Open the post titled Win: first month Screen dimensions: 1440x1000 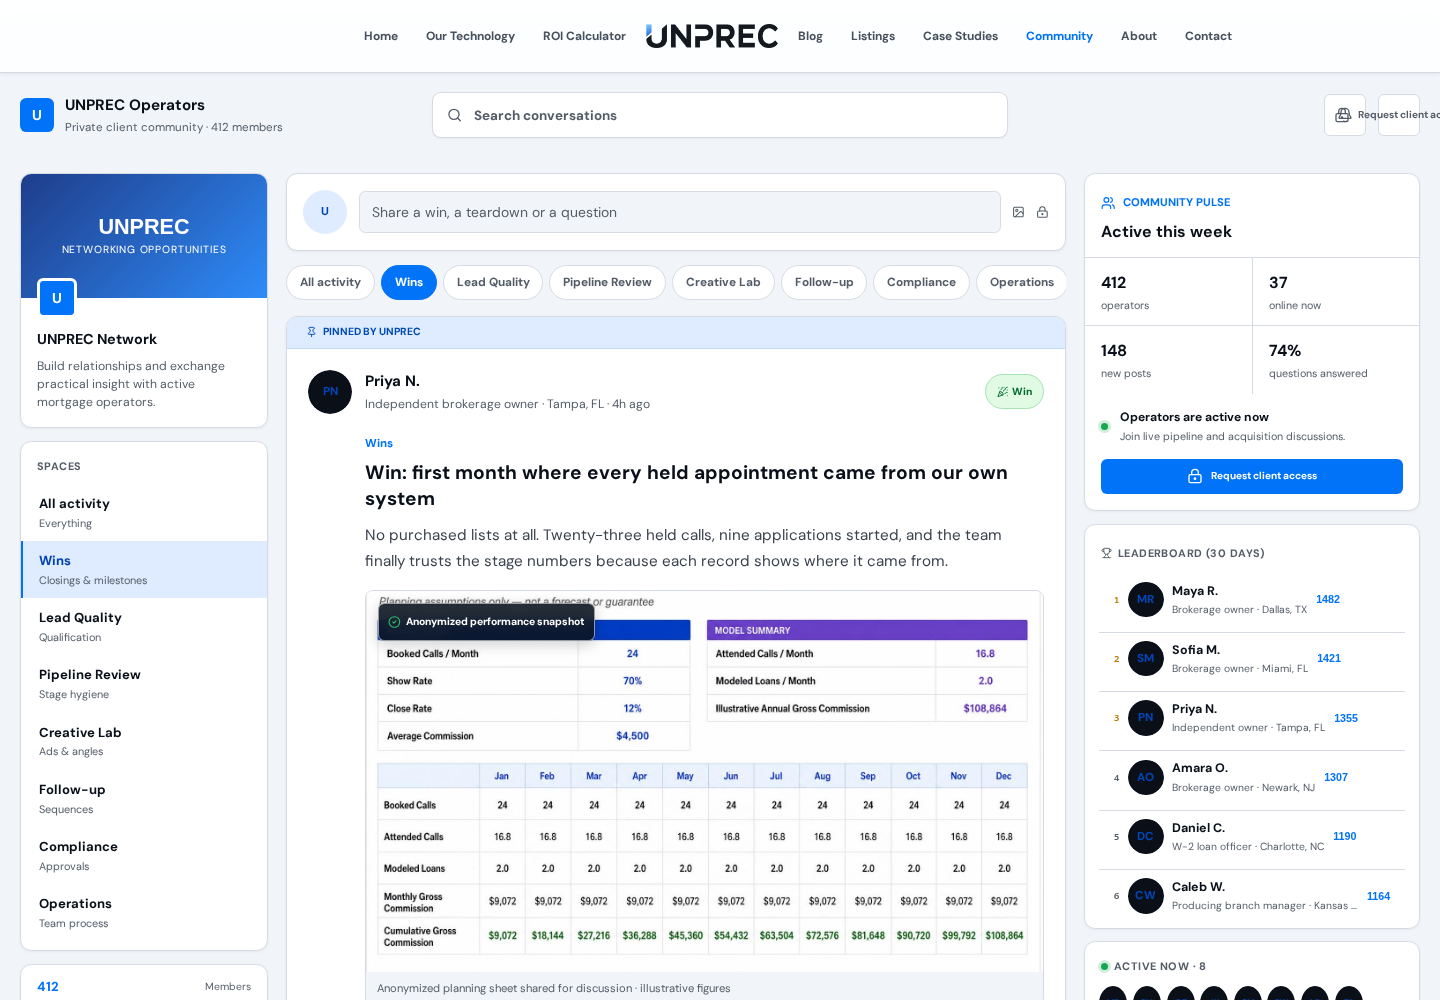point(686,486)
